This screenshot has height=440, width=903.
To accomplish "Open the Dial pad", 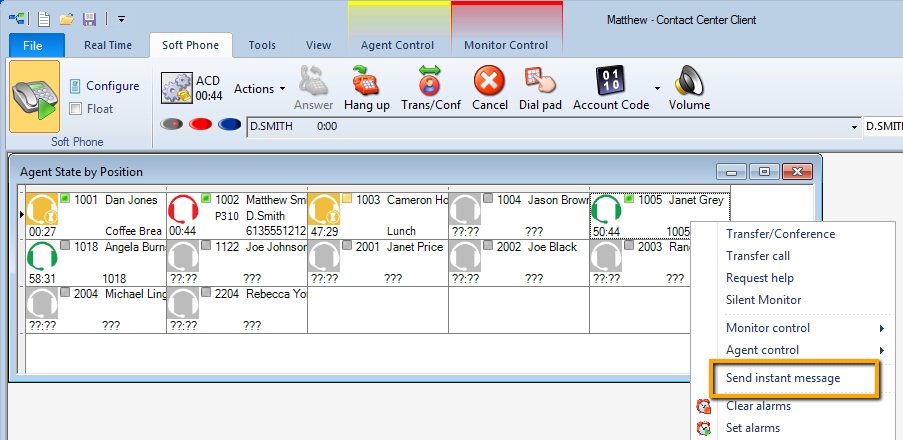I will pos(541,81).
